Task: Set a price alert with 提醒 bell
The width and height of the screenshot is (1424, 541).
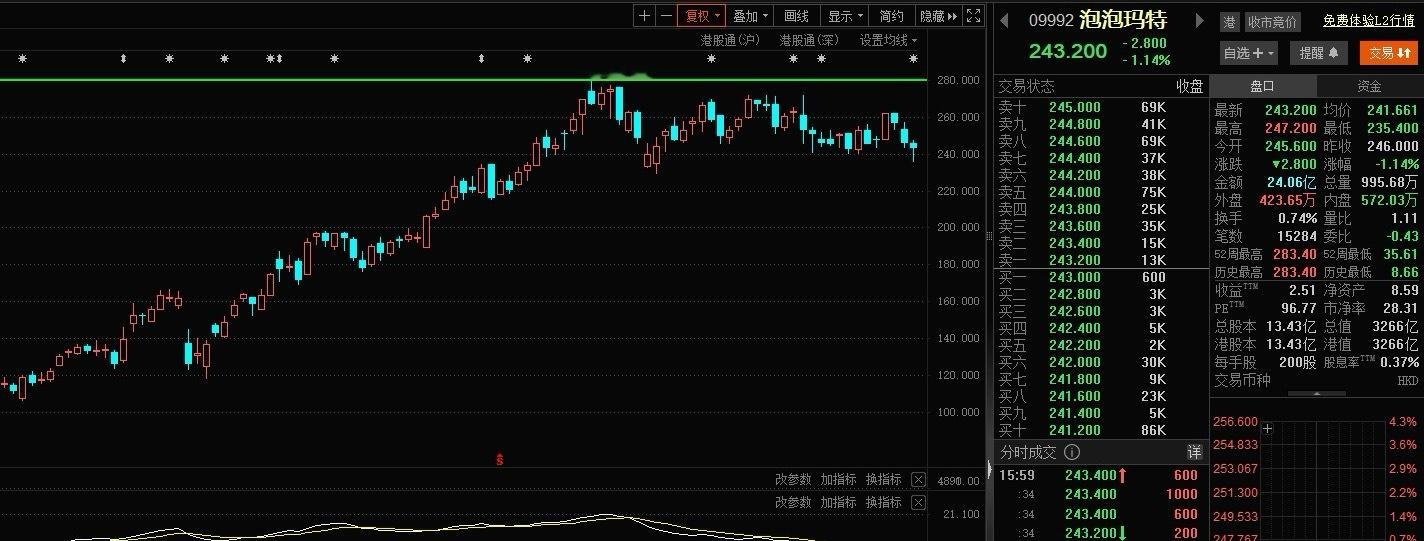Action: [1317, 53]
